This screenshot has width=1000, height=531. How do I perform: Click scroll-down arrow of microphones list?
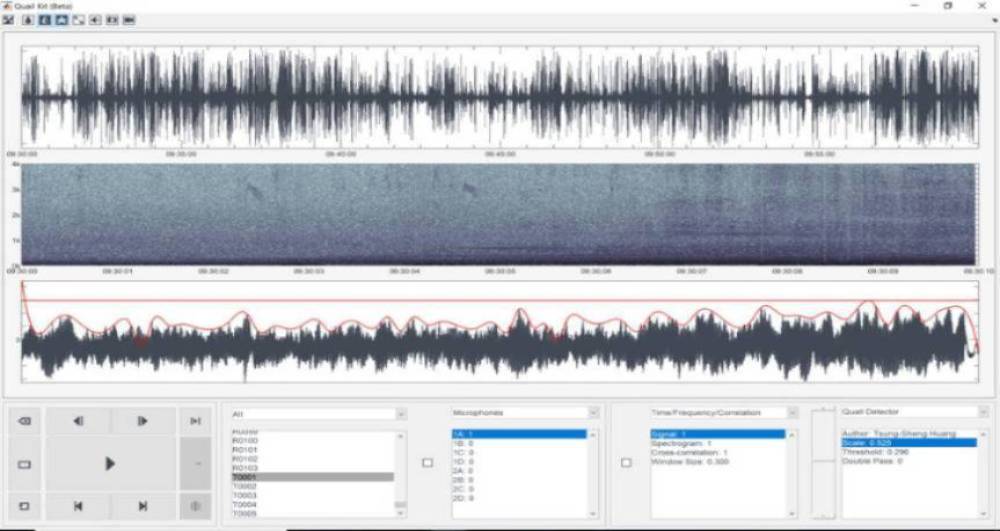pyautogui.click(x=594, y=514)
